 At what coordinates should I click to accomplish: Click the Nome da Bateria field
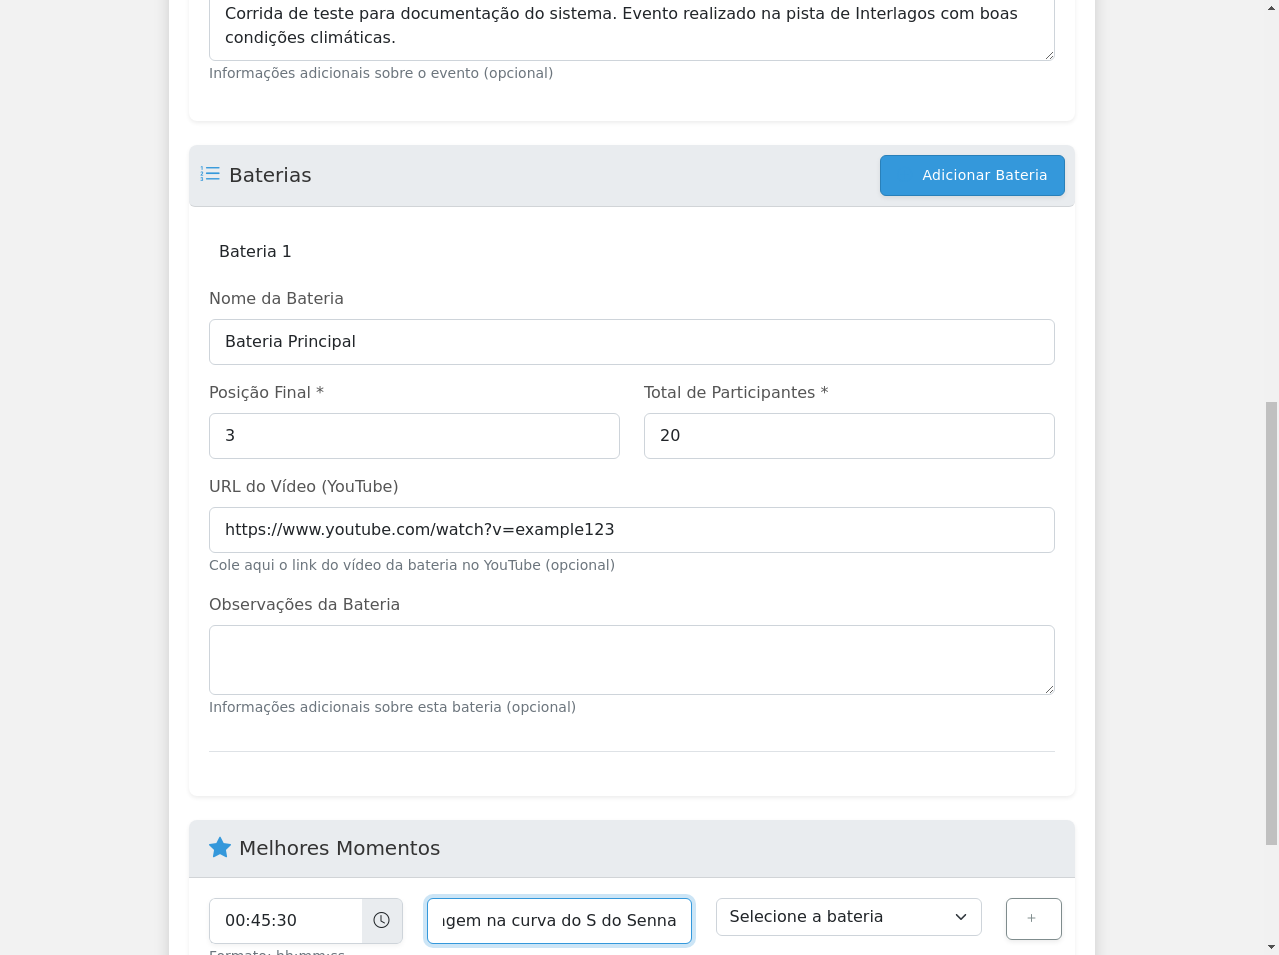coord(631,342)
